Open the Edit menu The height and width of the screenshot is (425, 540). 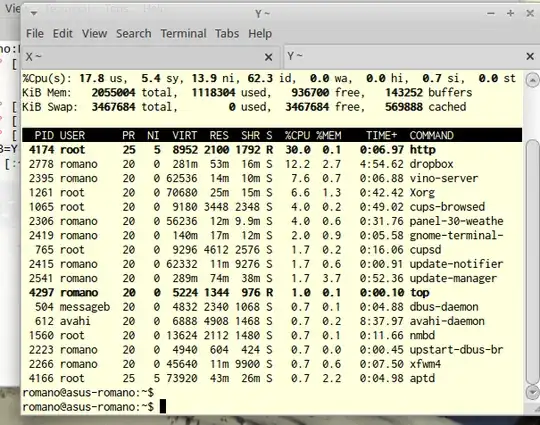point(62,33)
